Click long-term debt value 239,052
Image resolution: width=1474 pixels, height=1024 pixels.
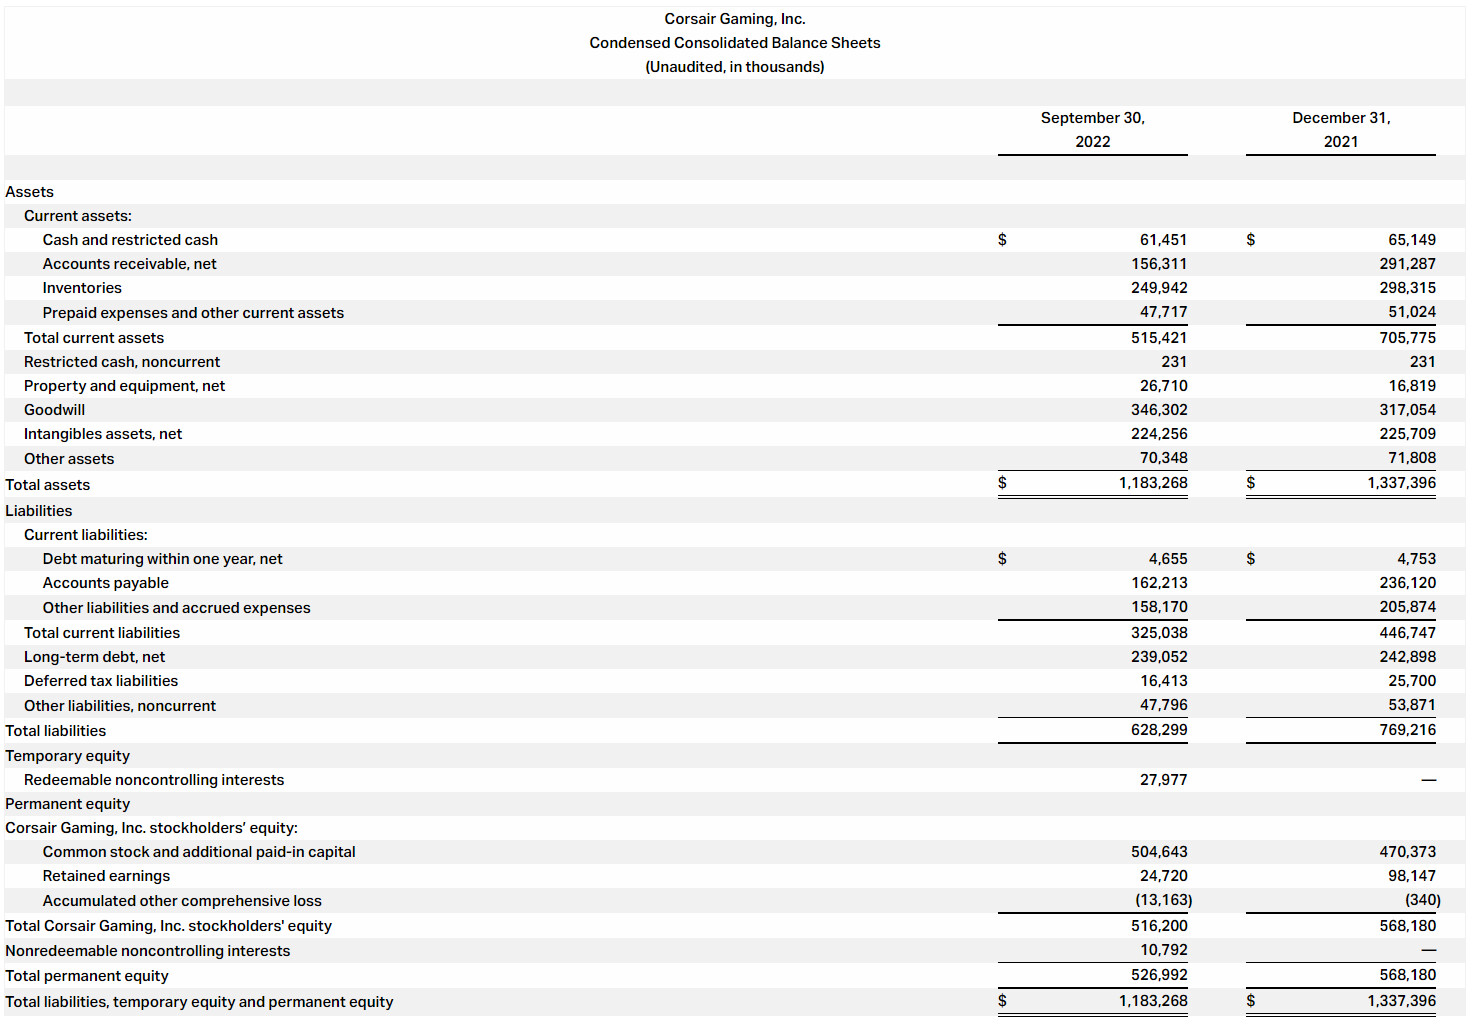pyautogui.click(x=1160, y=657)
